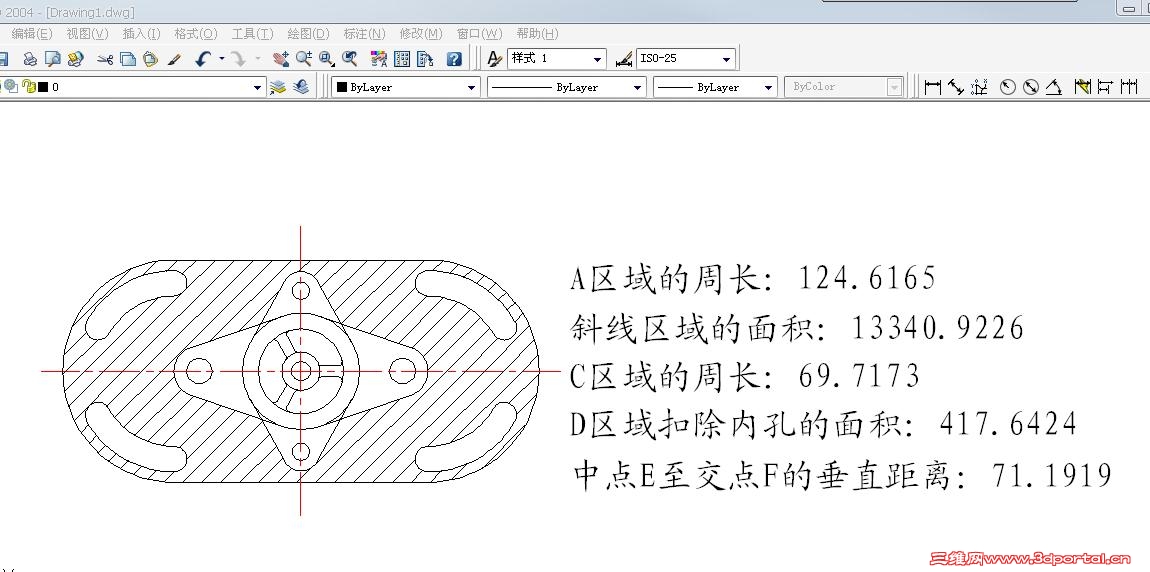Image resolution: width=1150 pixels, height=572 pixels.
Task: Open Plot Preview from the toolbar
Action: [52, 59]
